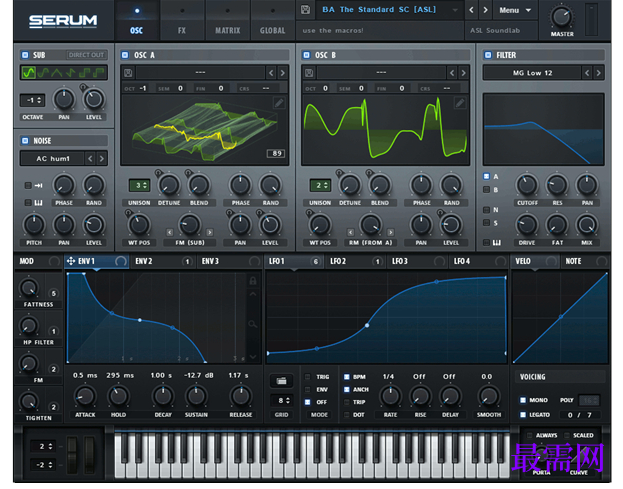Screen dimensions: 623x489
Task: Switch to the MATRIX tab
Action: click(x=228, y=21)
